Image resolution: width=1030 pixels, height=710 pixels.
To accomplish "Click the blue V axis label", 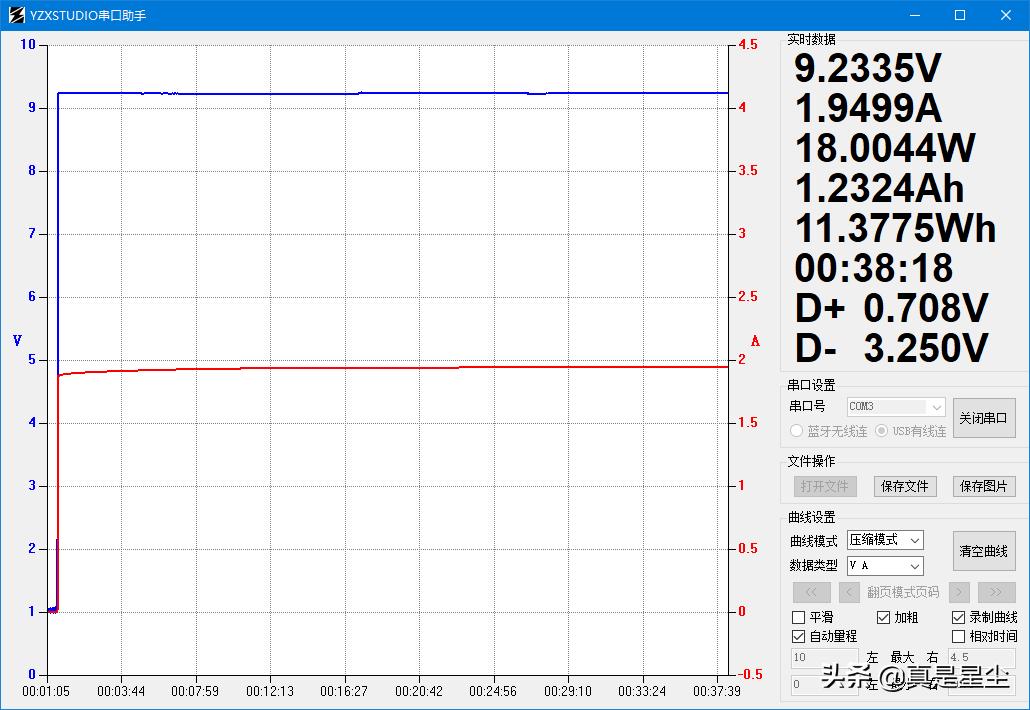I will coord(18,340).
